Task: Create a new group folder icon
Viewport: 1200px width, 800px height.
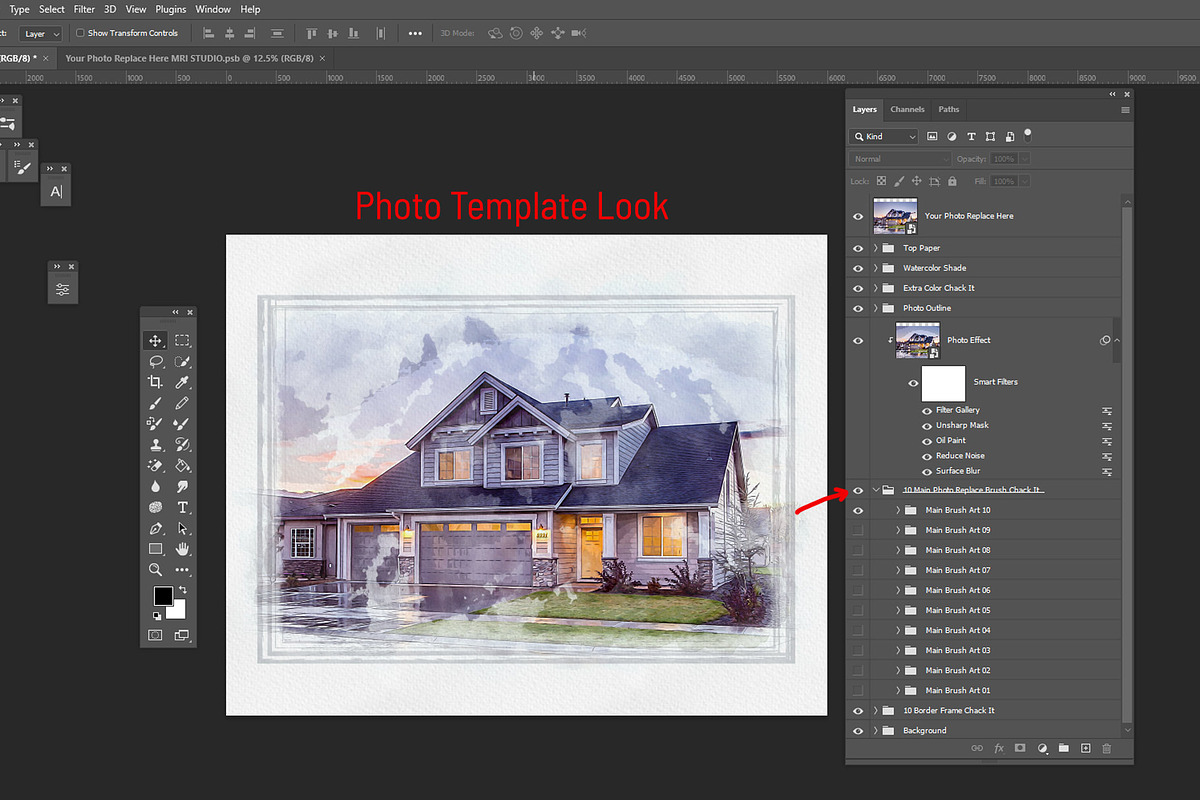Action: [x=1064, y=748]
